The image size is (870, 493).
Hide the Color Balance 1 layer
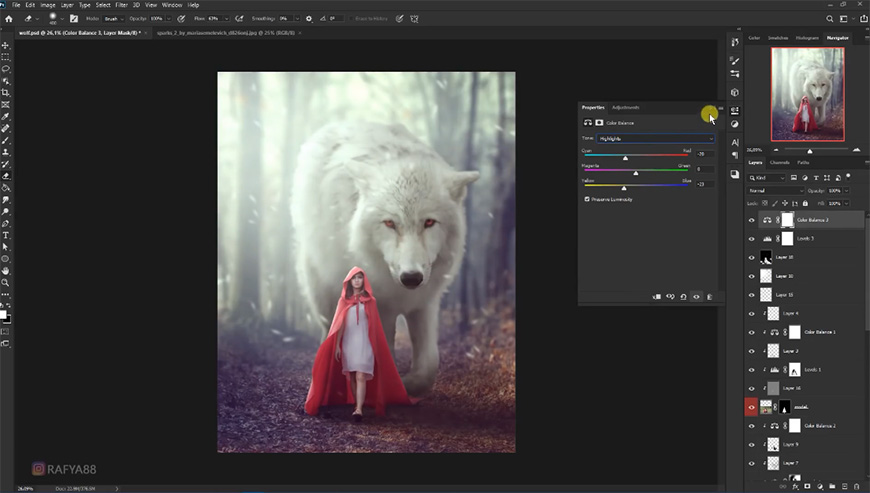(x=752, y=333)
